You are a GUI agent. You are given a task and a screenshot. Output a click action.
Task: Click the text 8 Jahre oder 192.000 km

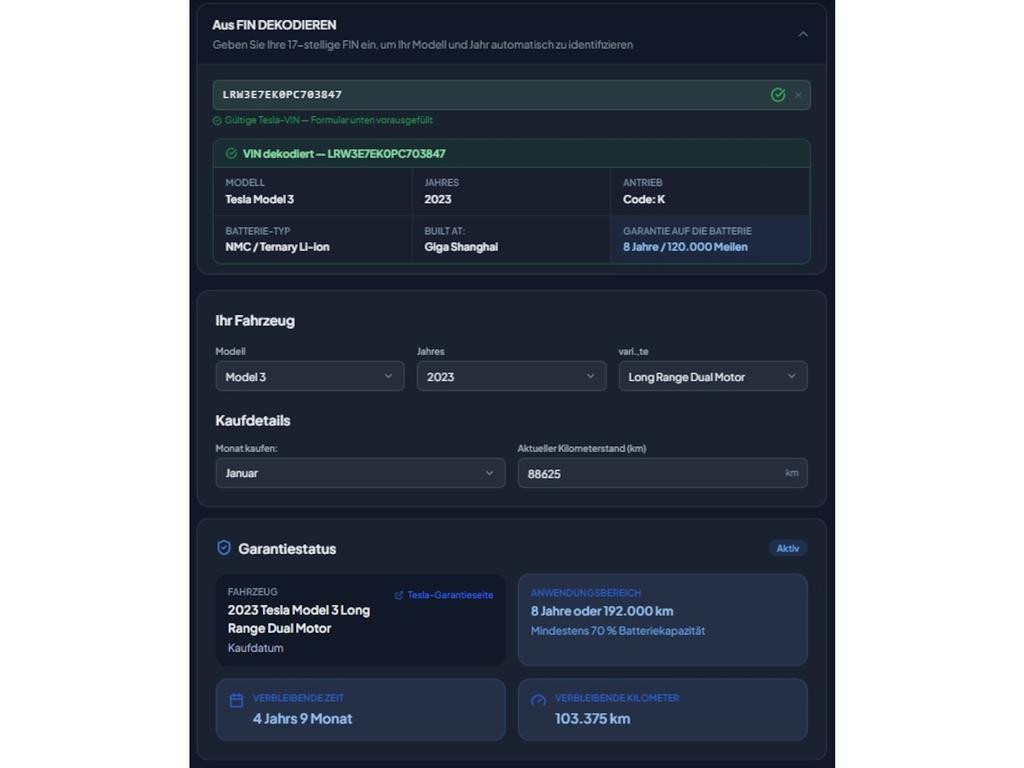[x=601, y=611]
